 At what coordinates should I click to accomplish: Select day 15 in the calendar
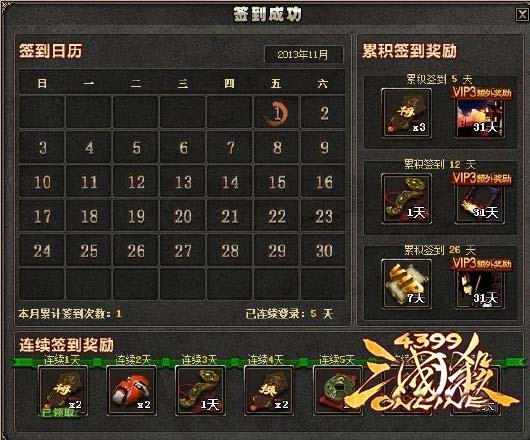[276, 182]
